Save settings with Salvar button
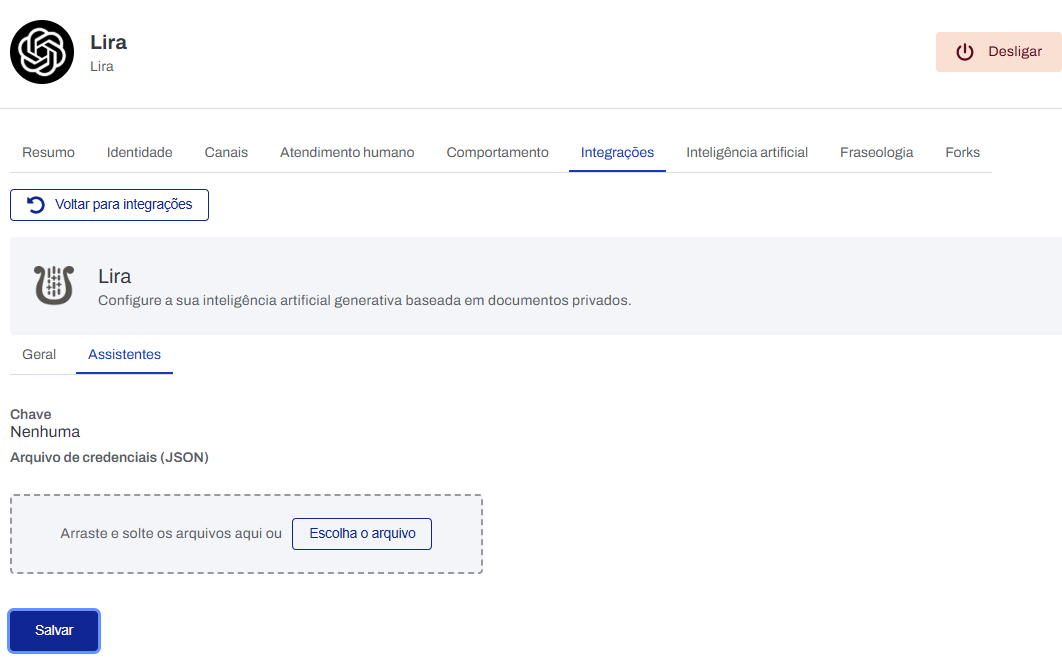Image resolution: width=1062 pixels, height=664 pixels. click(54, 631)
